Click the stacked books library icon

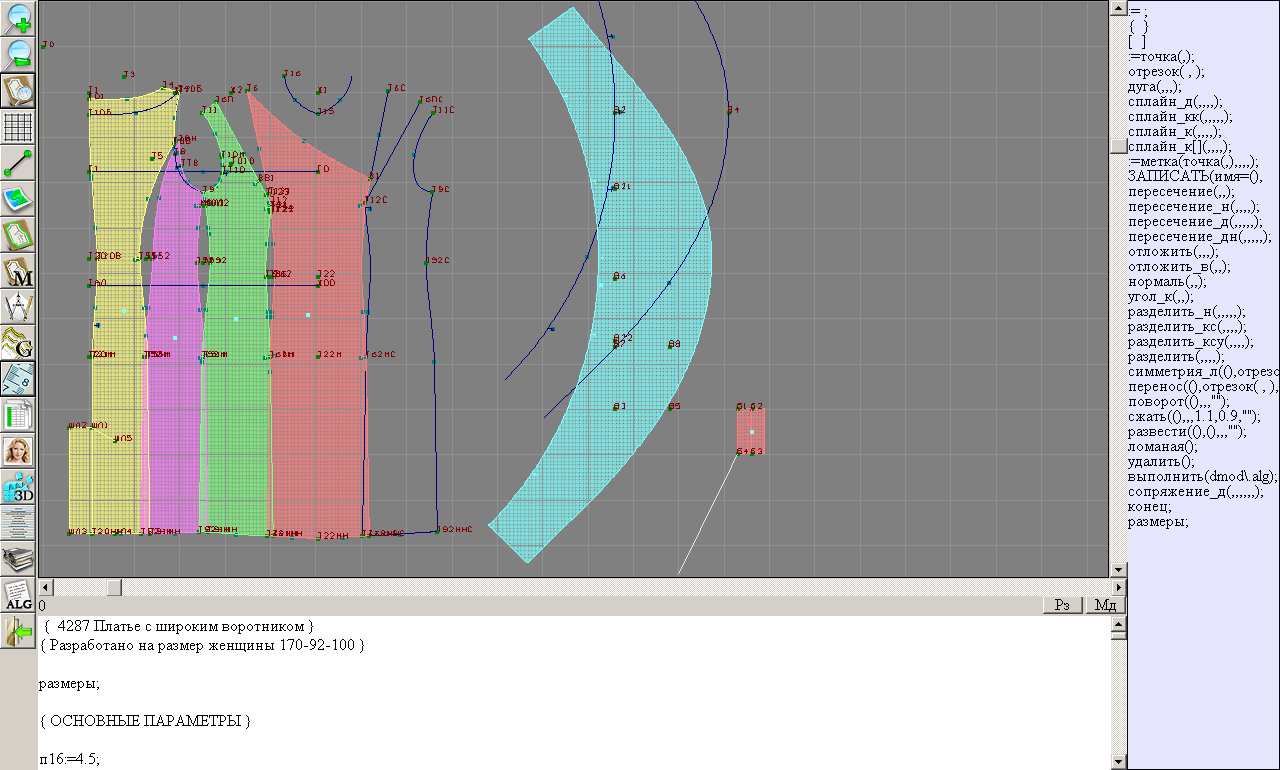19,558
